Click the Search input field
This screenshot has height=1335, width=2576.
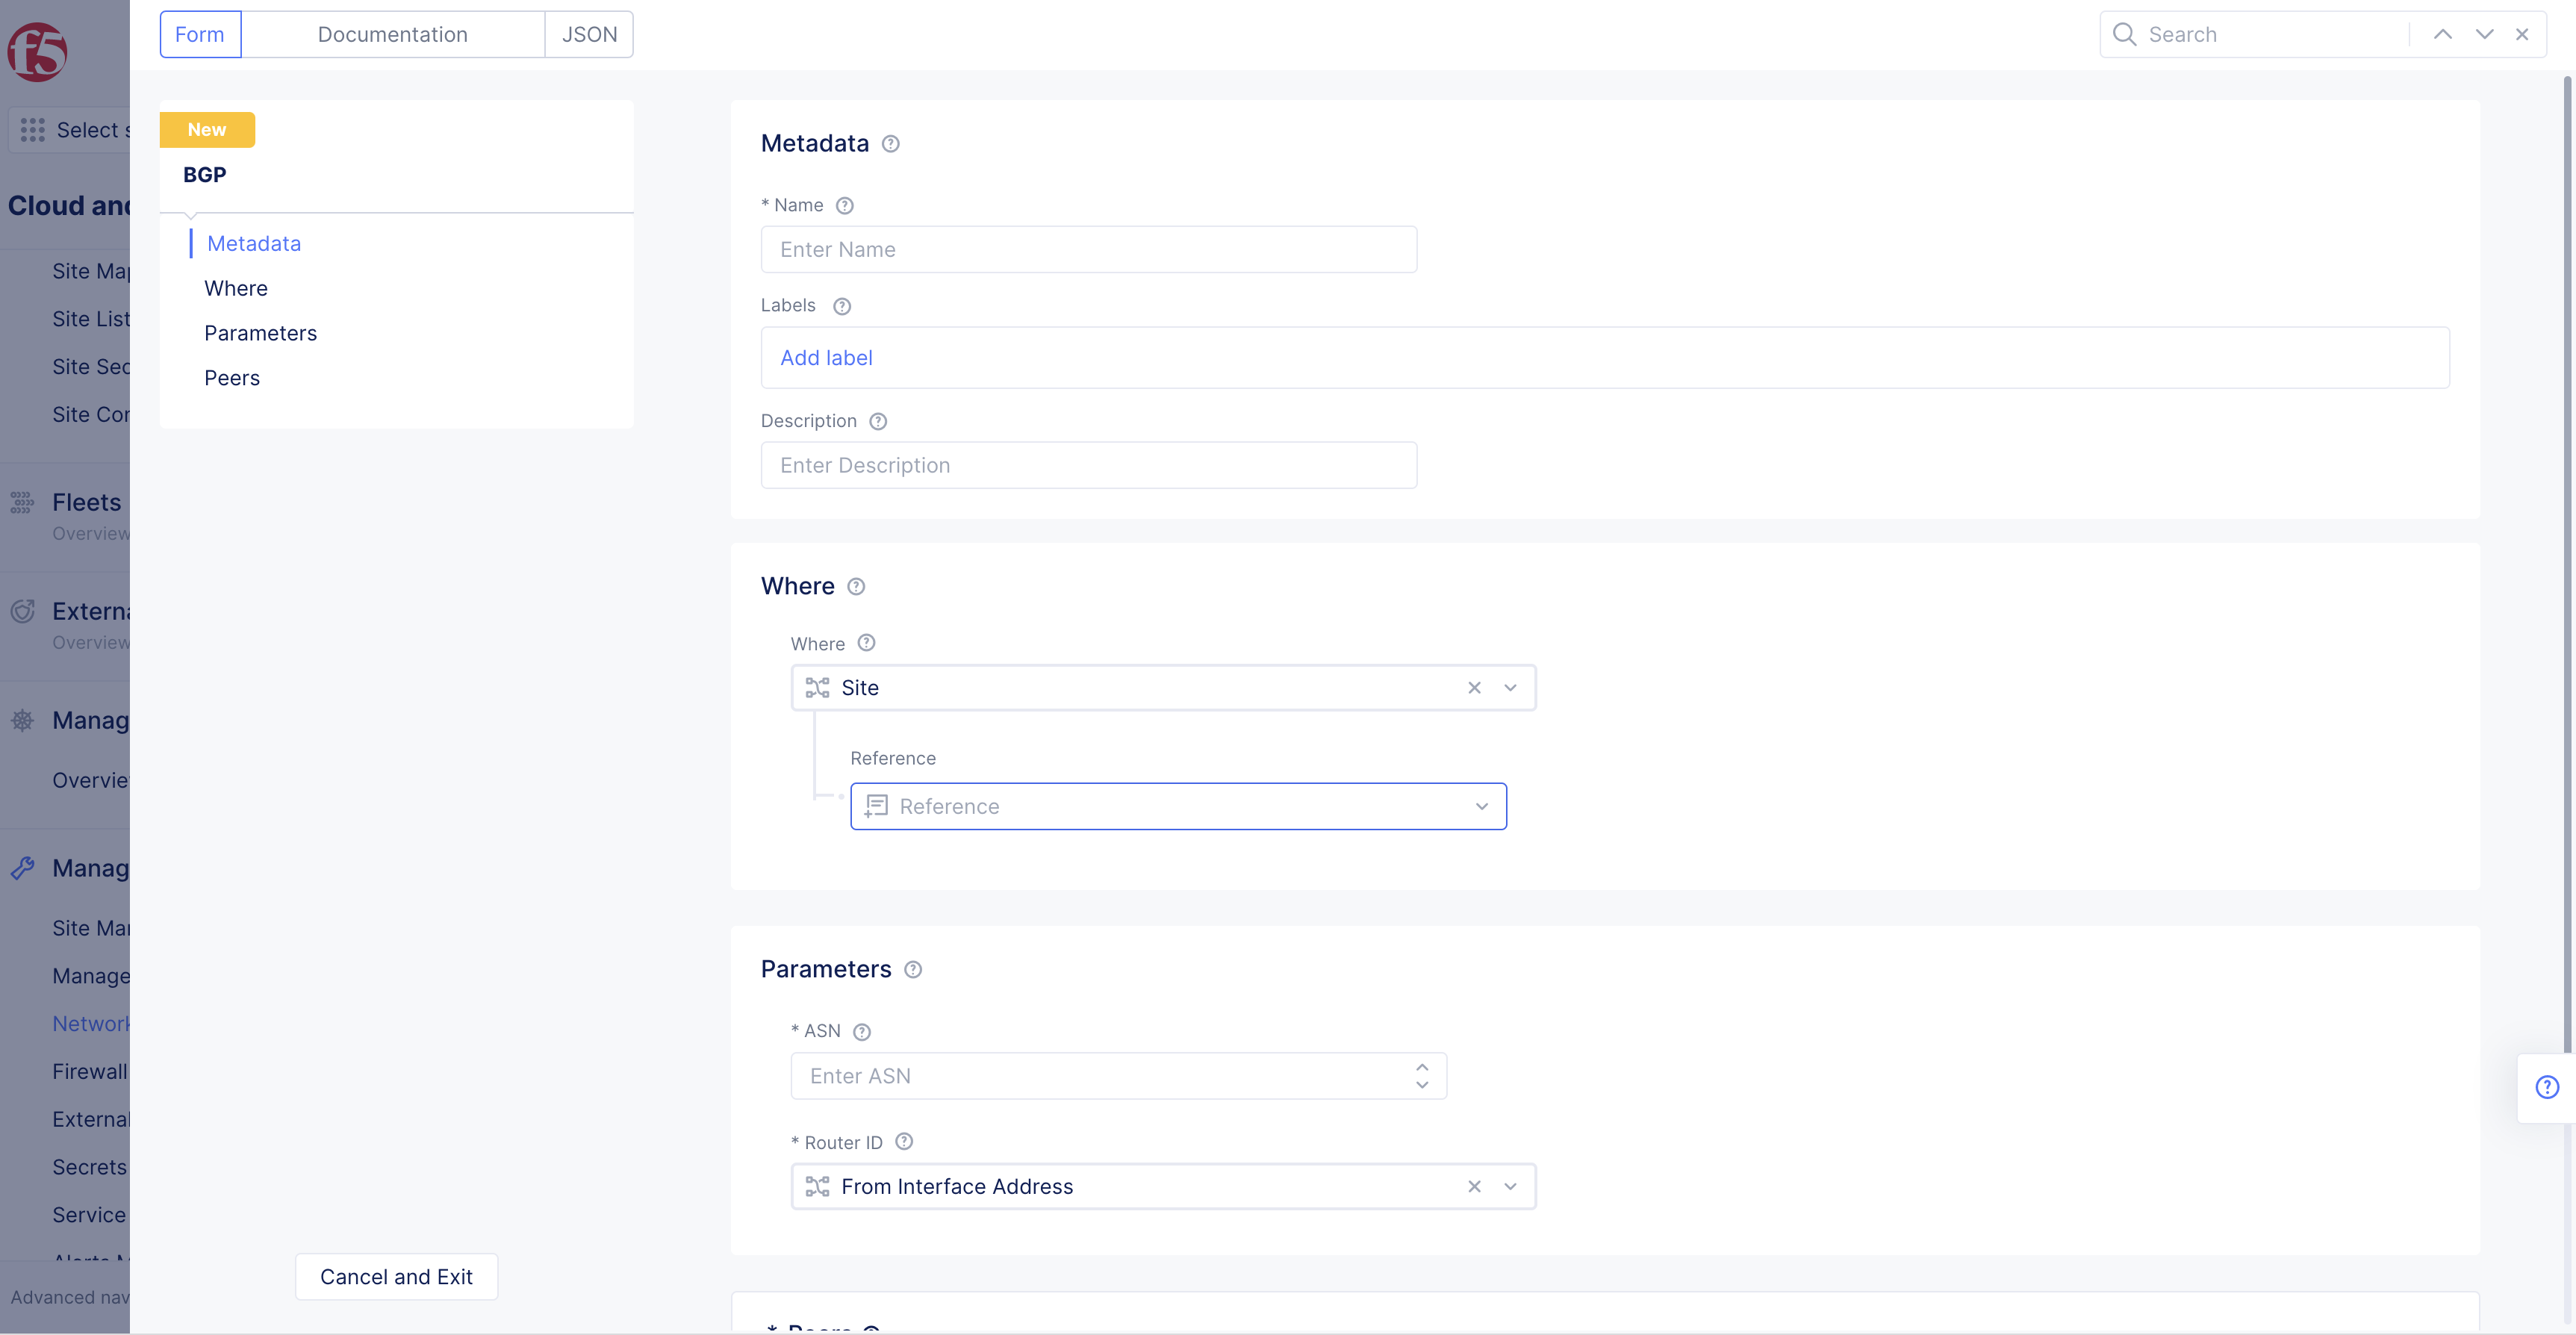pos(2272,35)
